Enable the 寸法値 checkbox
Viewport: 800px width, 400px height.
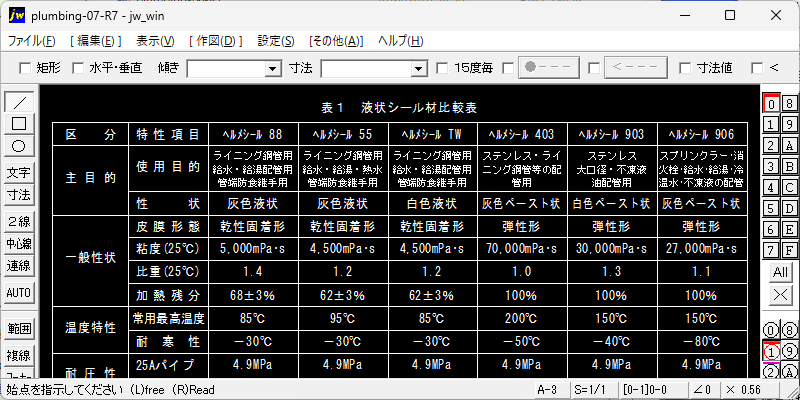[685, 68]
